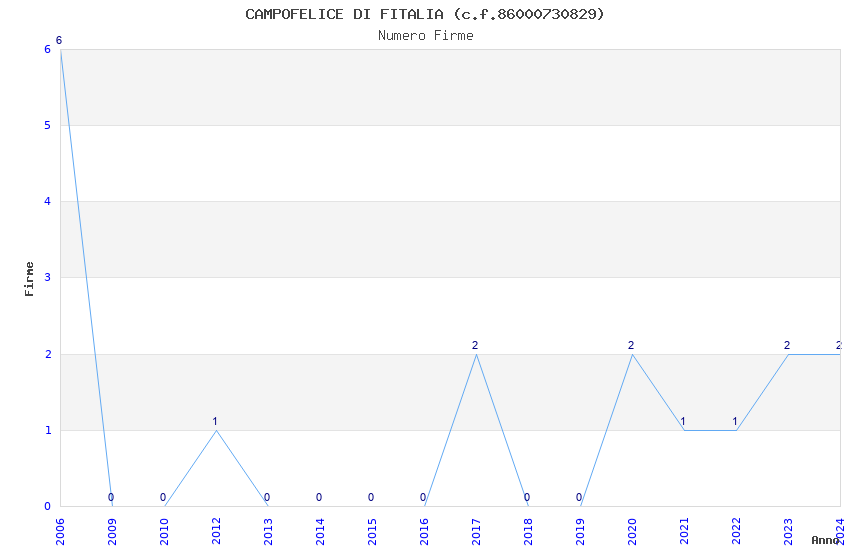Screen dimensions: 850x550
Task: Click the year label 2024
Action: tap(840, 531)
